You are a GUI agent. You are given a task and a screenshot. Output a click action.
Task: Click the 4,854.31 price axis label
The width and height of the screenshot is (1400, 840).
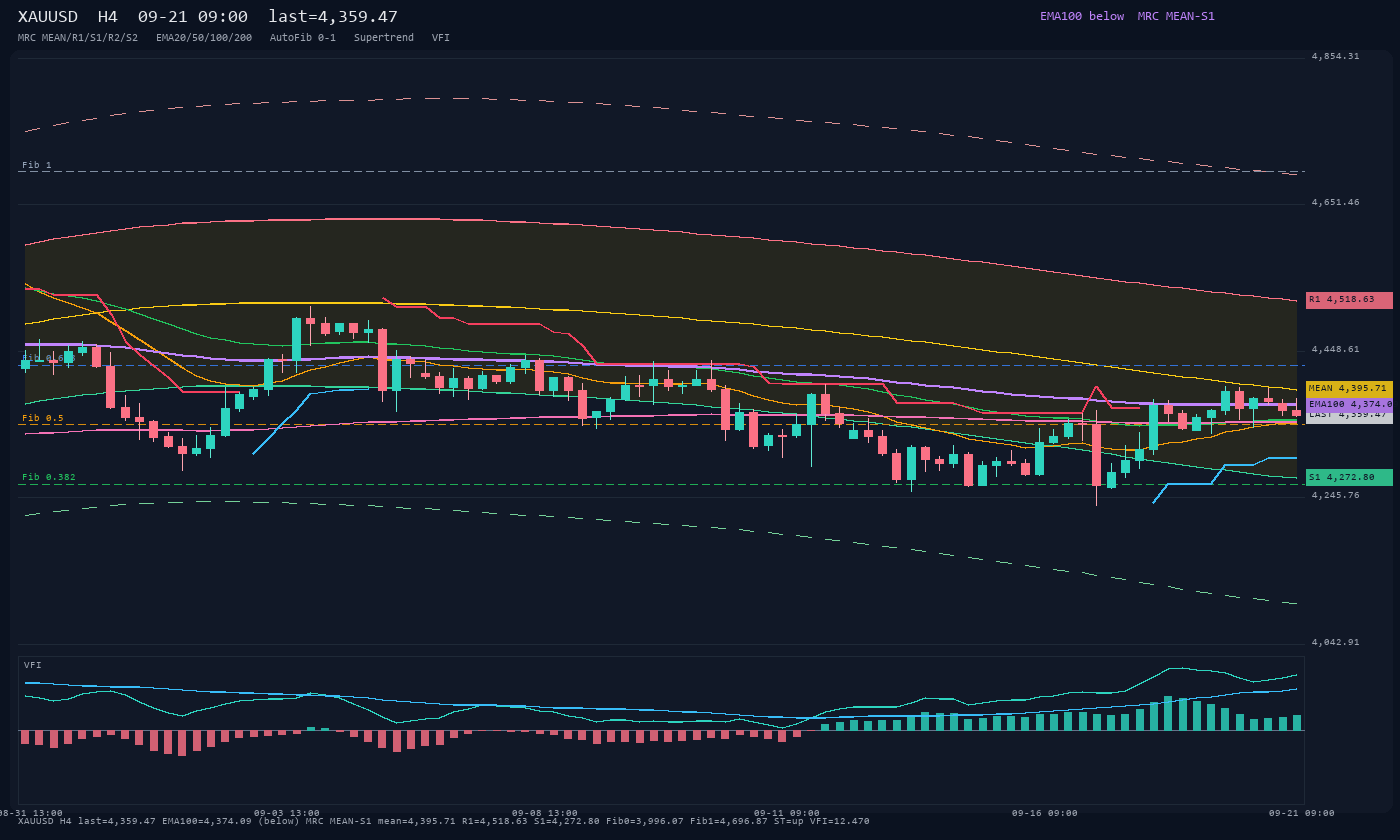pos(1335,57)
